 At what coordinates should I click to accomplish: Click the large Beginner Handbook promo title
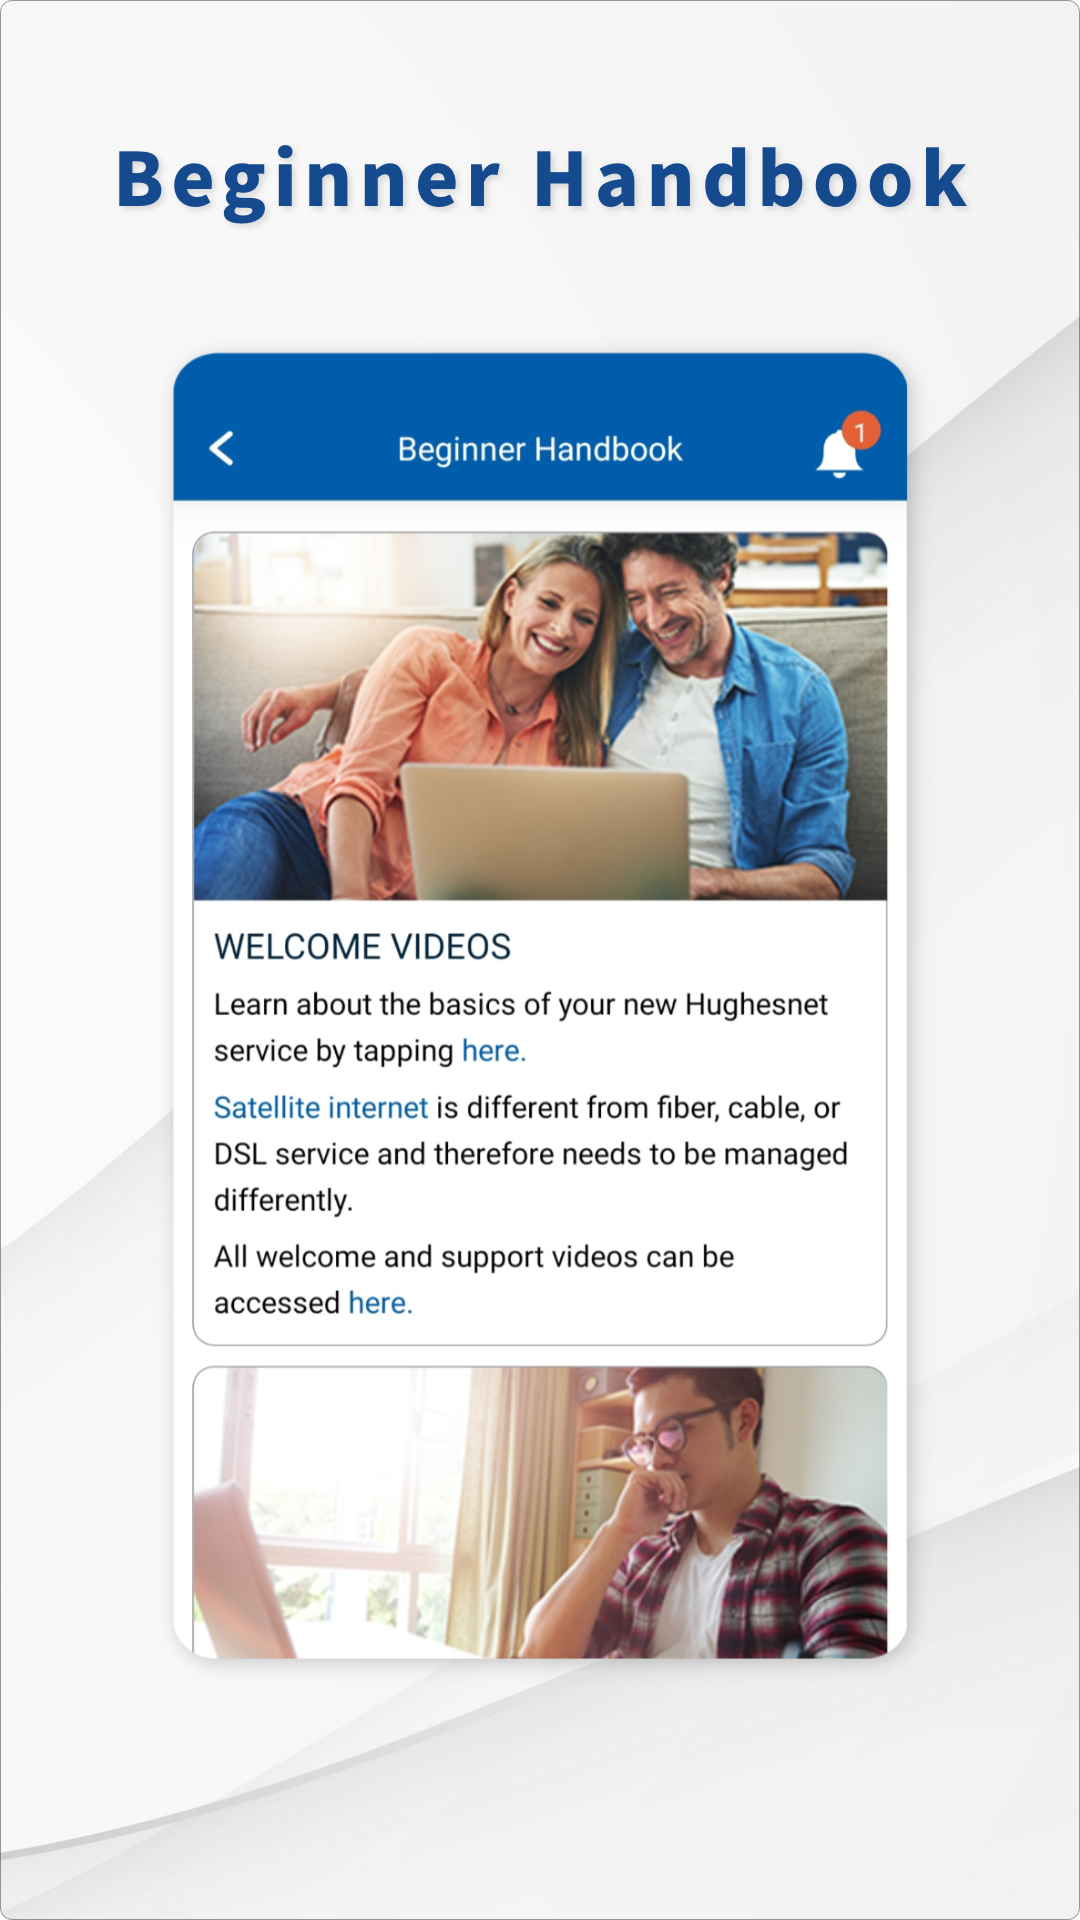(x=540, y=180)
